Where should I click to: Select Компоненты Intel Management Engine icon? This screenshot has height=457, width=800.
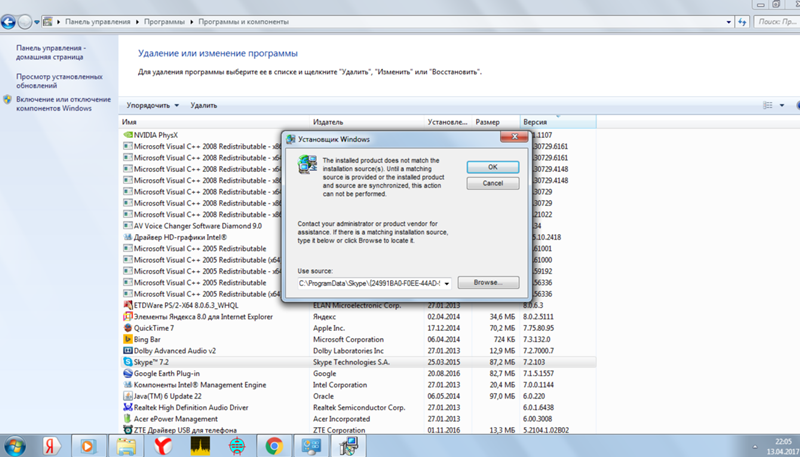pyautogui.click(x=128, y=385)
